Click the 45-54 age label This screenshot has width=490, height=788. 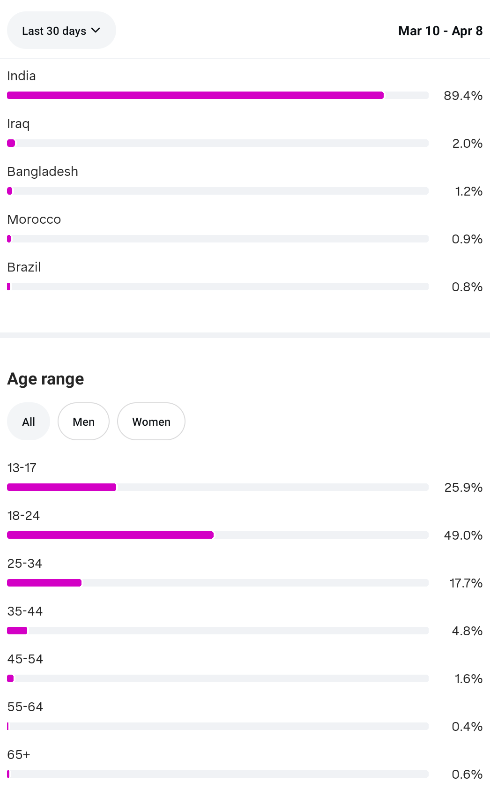[x=25, y=659]
